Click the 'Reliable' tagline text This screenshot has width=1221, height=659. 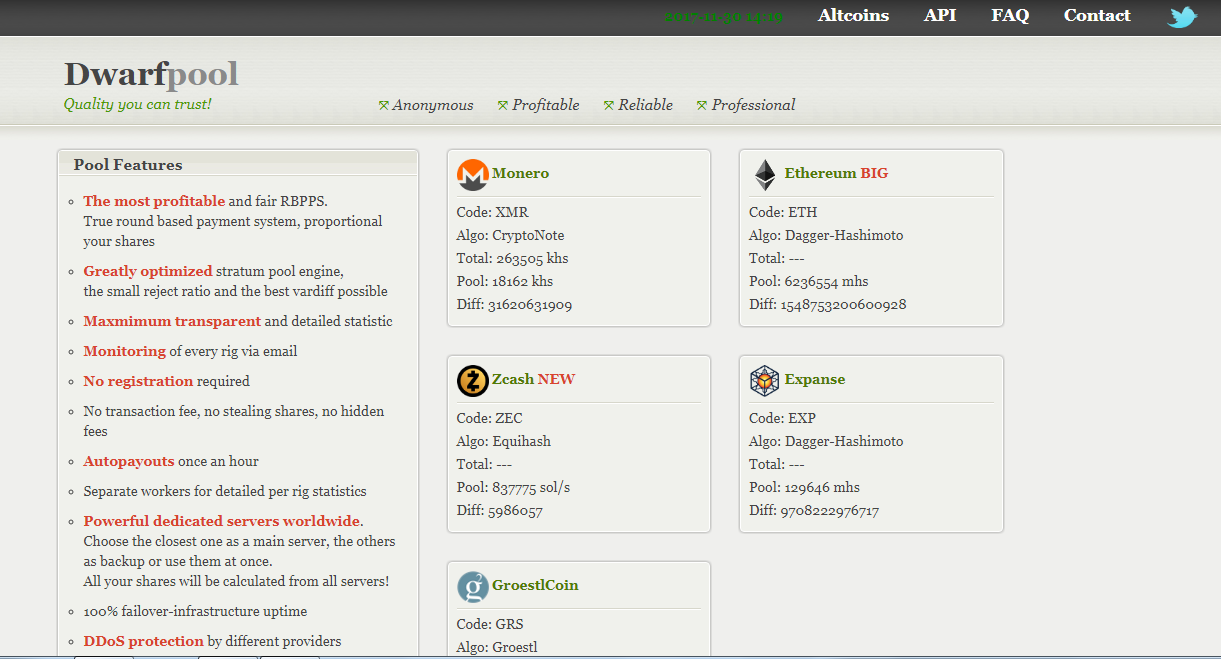[x=646, y=105]
